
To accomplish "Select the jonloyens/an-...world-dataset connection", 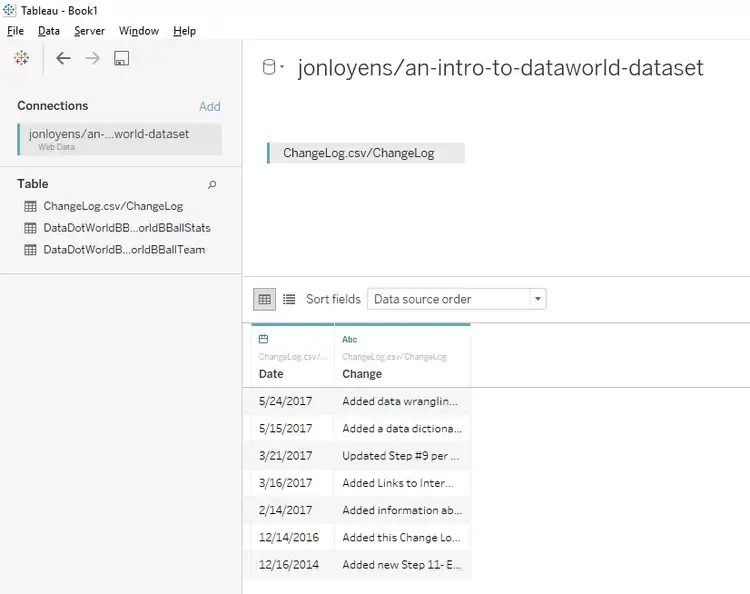I will point(120,140).
